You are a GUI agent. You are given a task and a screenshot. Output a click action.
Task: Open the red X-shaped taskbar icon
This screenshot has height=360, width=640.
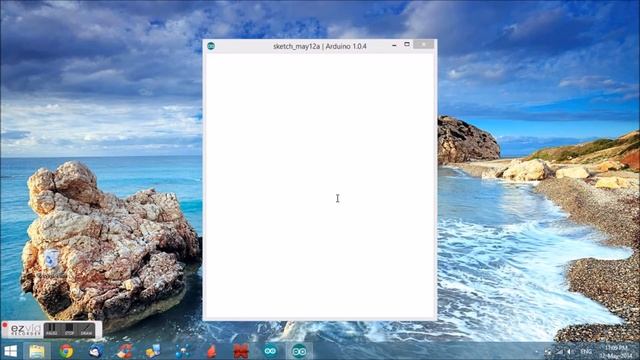pyautogui.click(x=241, y=351)
